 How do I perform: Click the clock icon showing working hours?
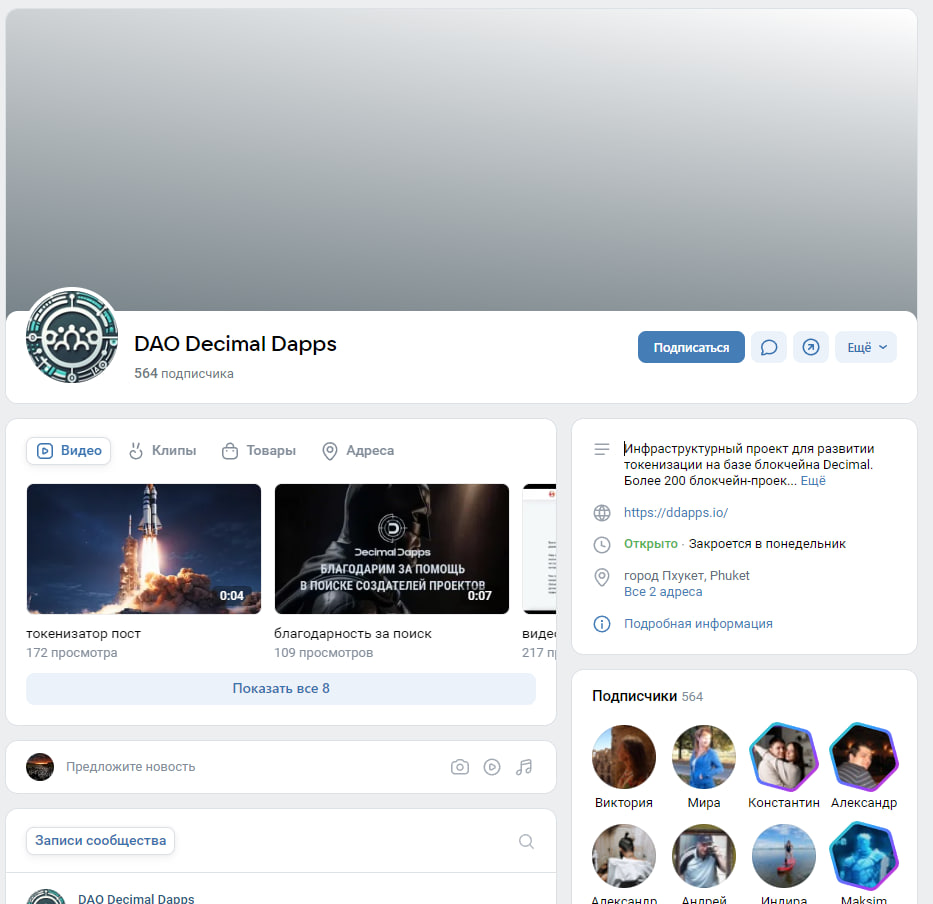[601, 545]
